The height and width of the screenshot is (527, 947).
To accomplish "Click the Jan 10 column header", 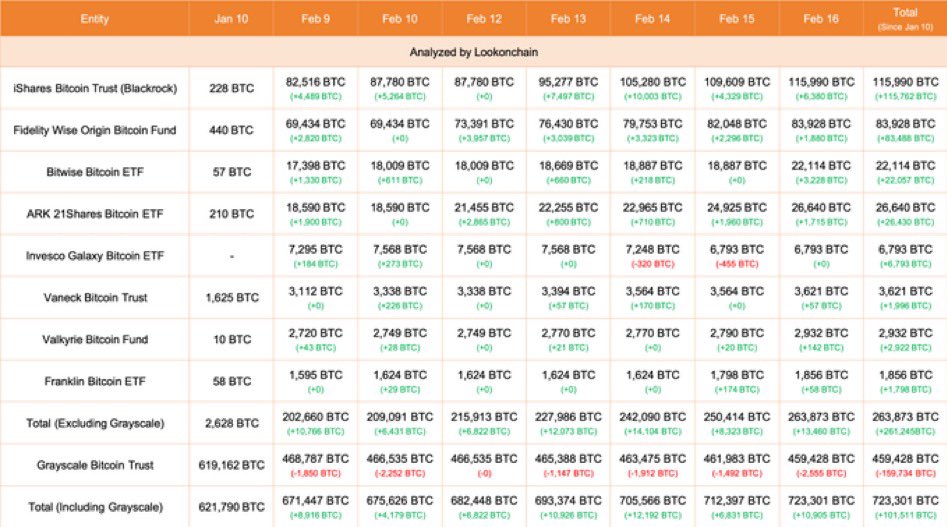I will tap(231, 19).
